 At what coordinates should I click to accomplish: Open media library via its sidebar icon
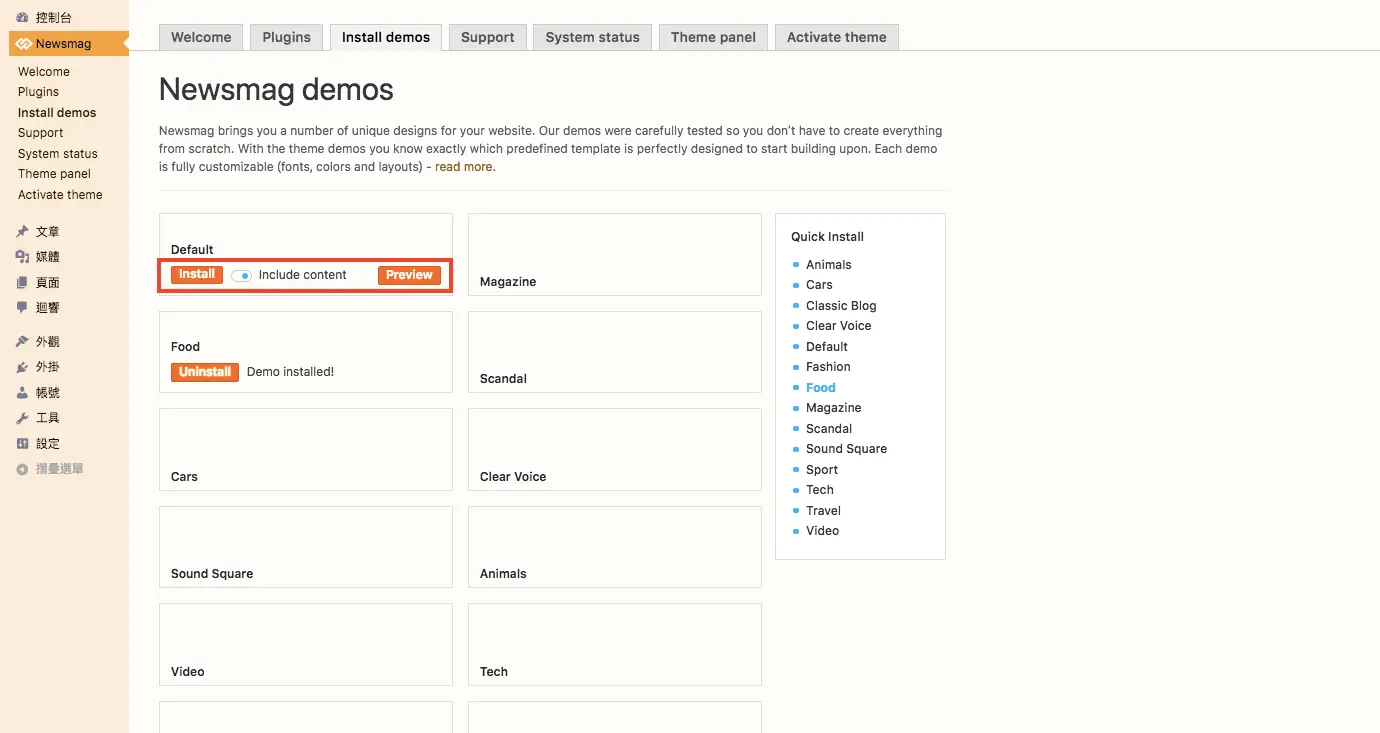22,257
